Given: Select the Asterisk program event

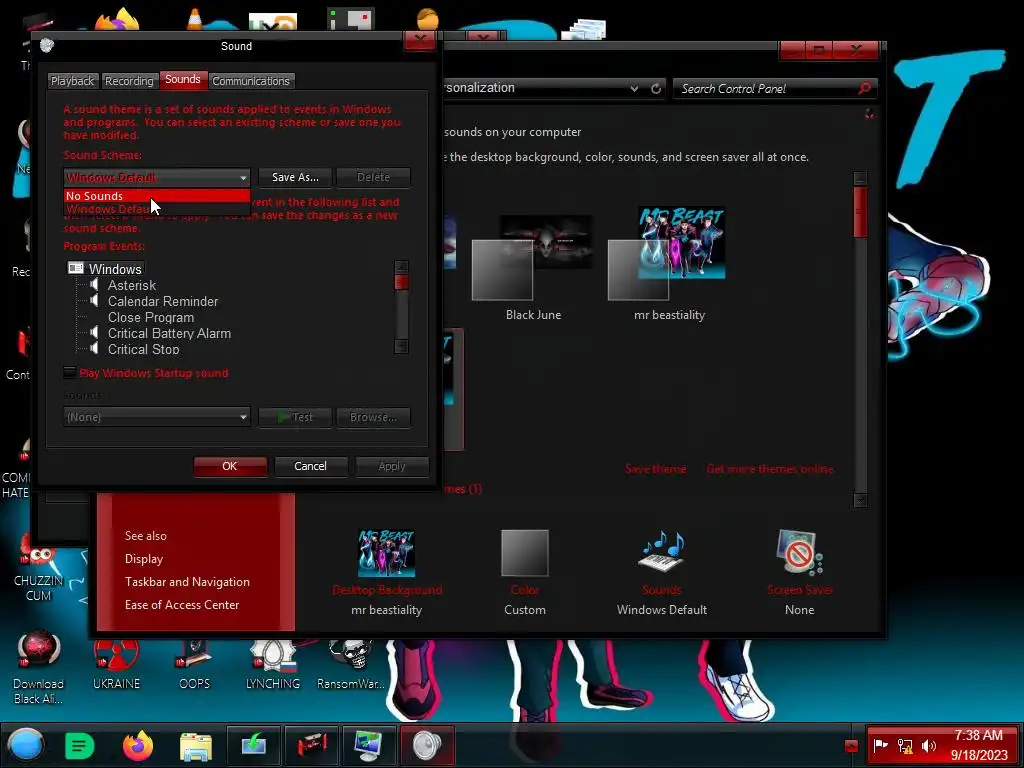Looking at the screenshot, I should click(x=132, y=285).
